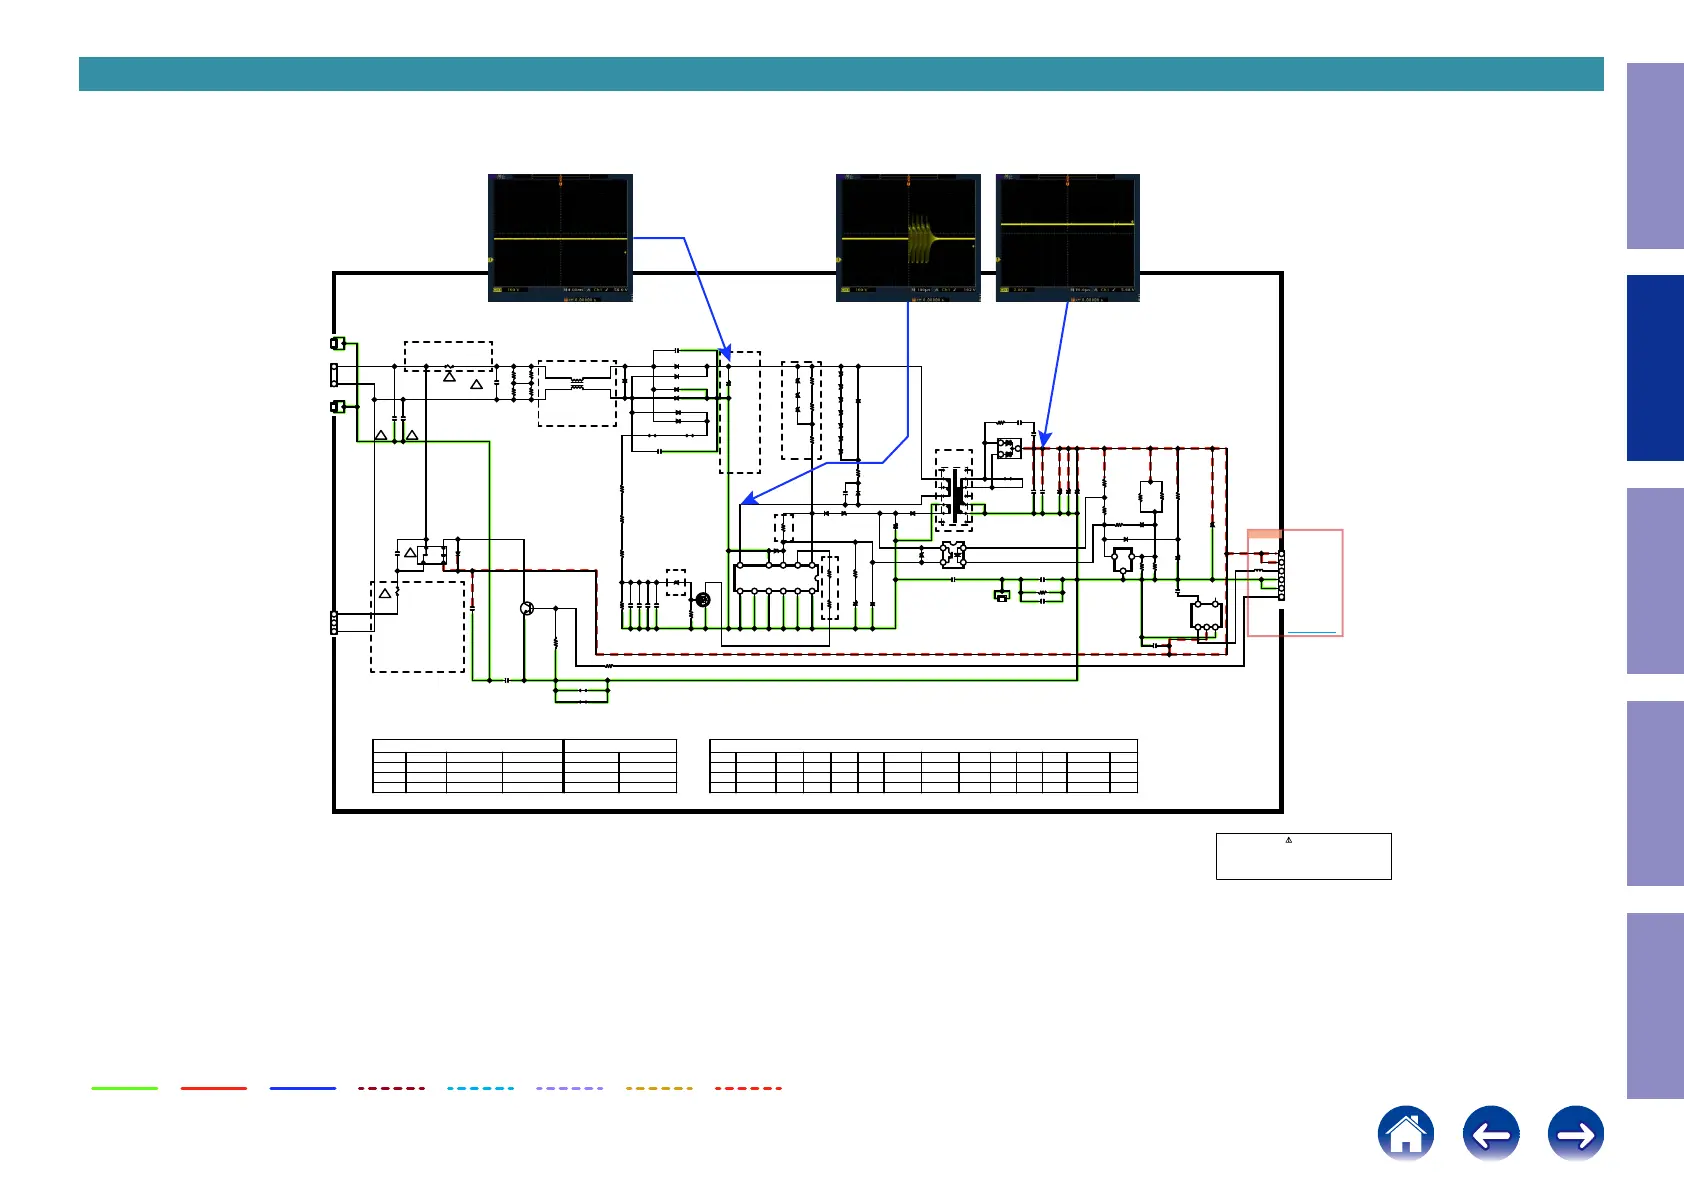Open the flat-trace oscilloscope waveform thumbnail
The width and height of the screenshot is (1684, 1191).
[x=560, y=238]
